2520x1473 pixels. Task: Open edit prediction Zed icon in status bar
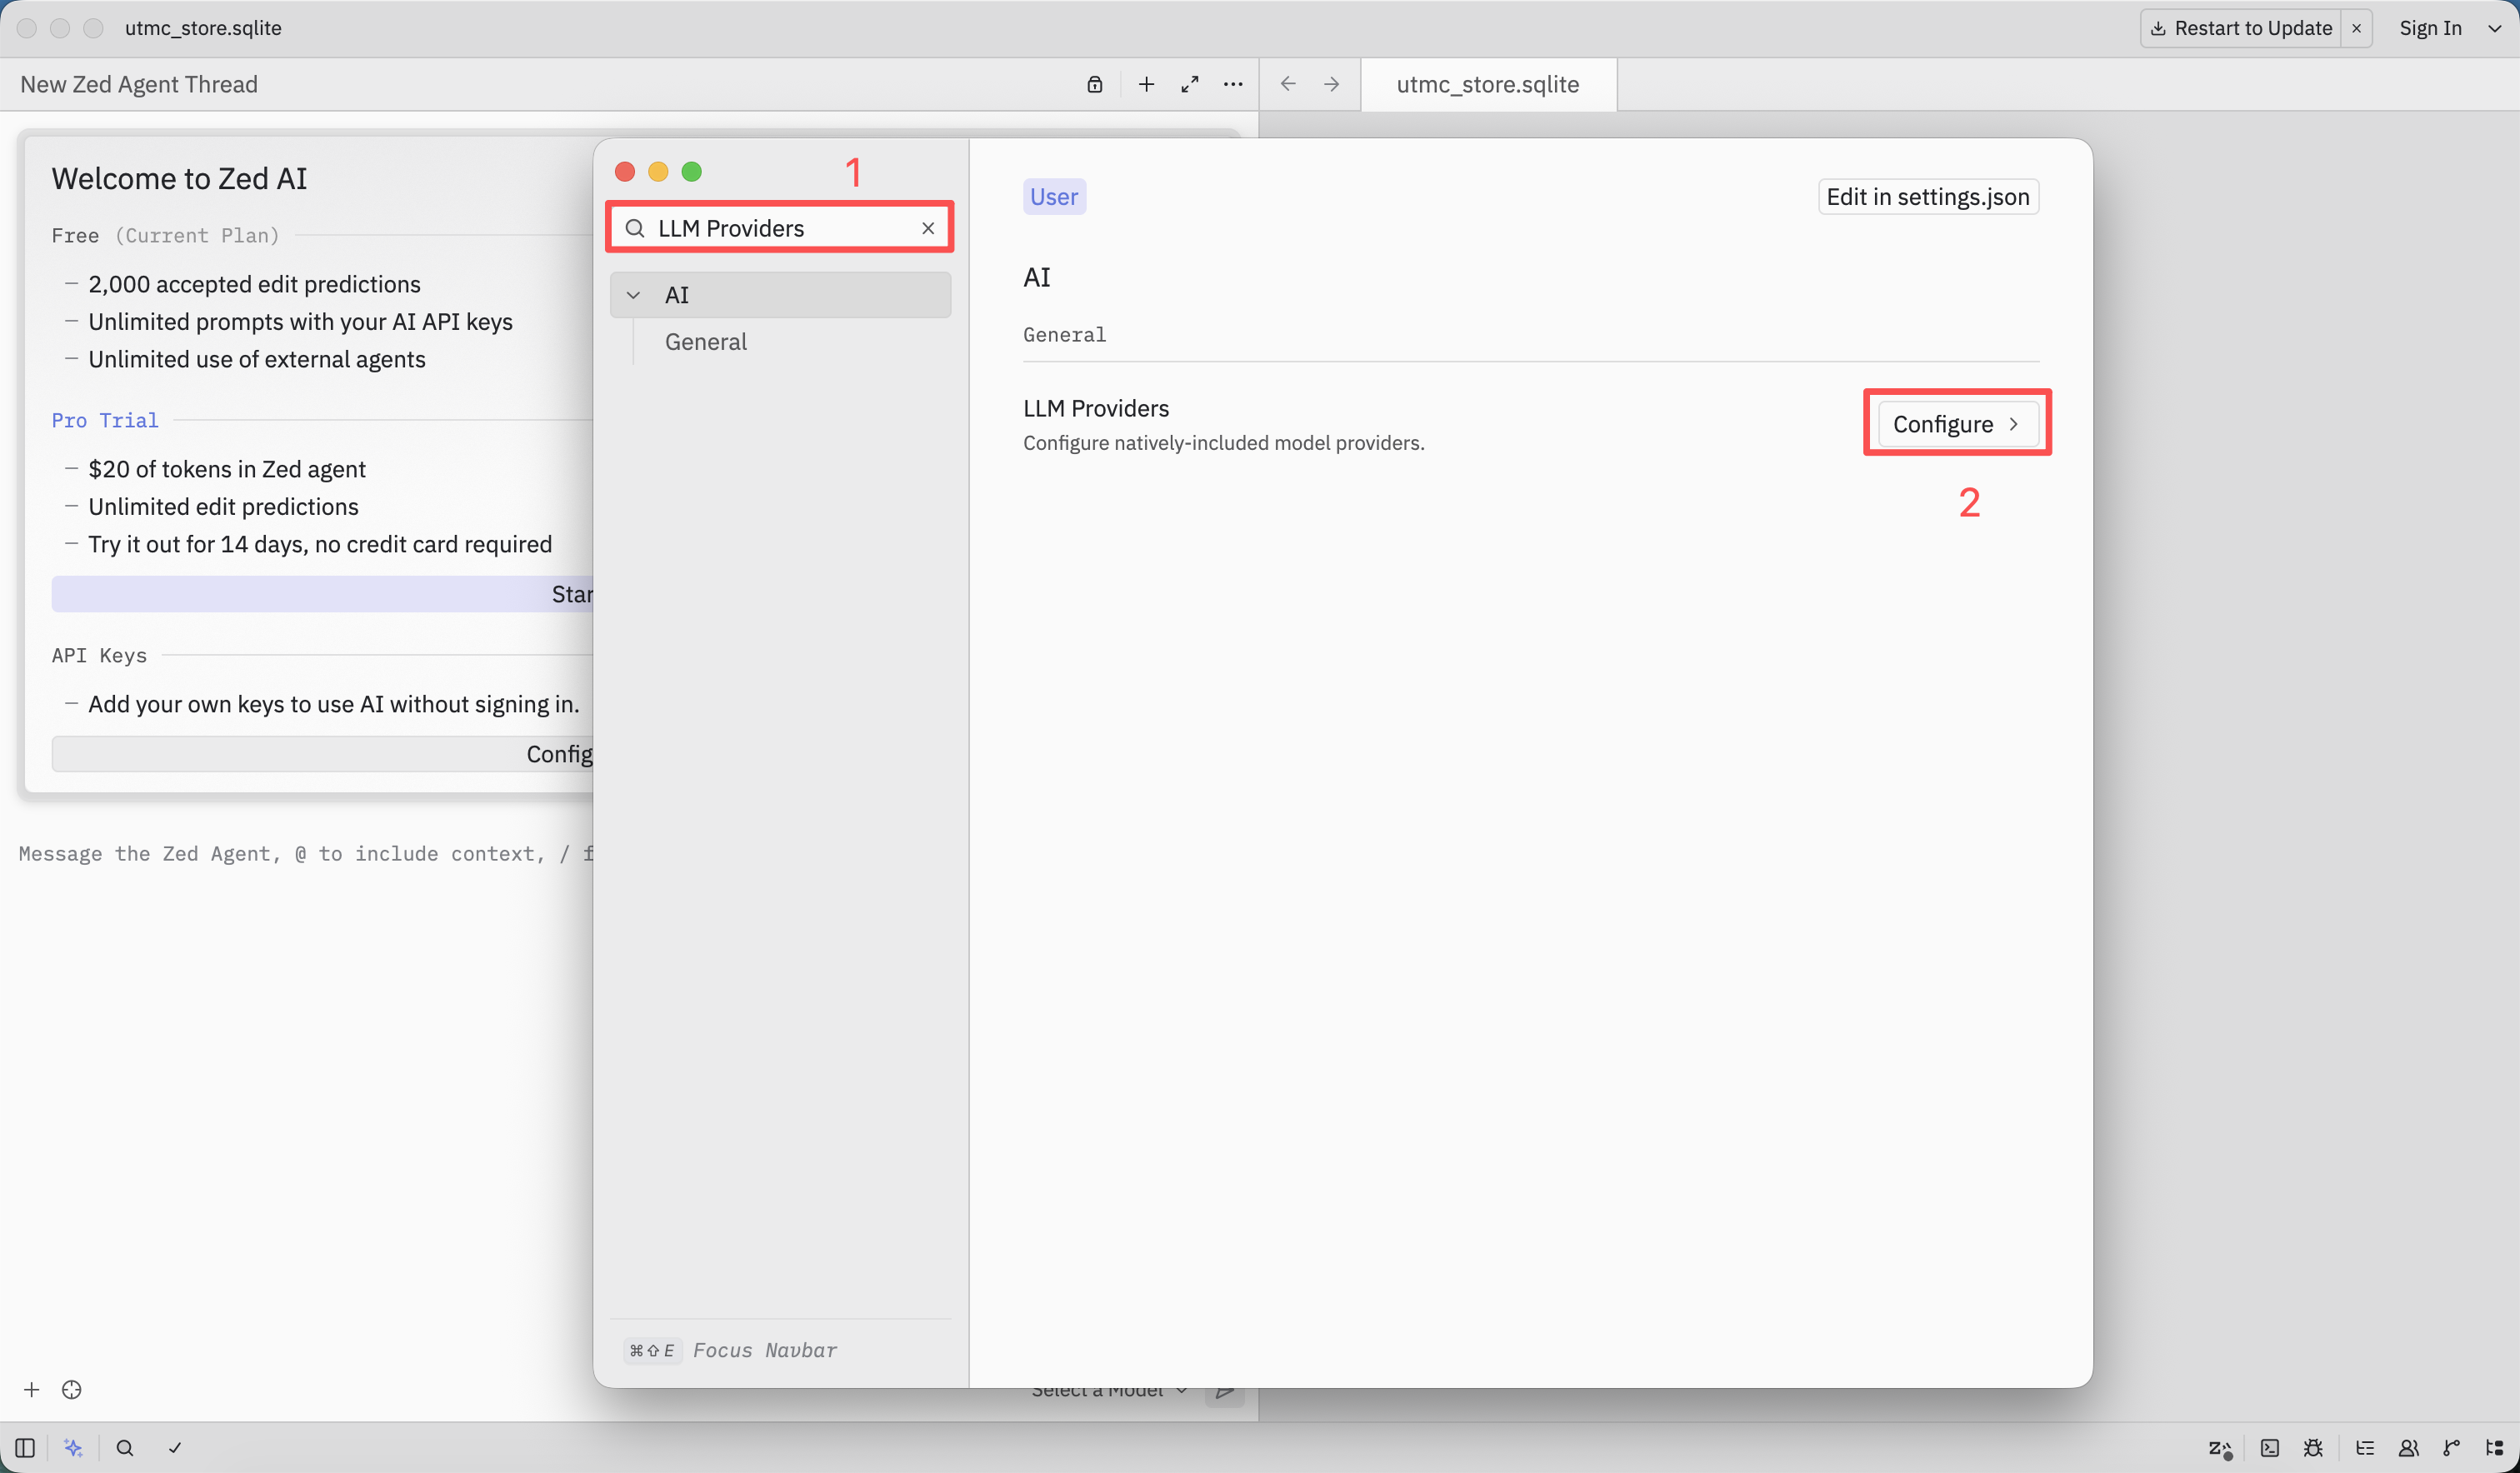(x=2220, y=1448)
